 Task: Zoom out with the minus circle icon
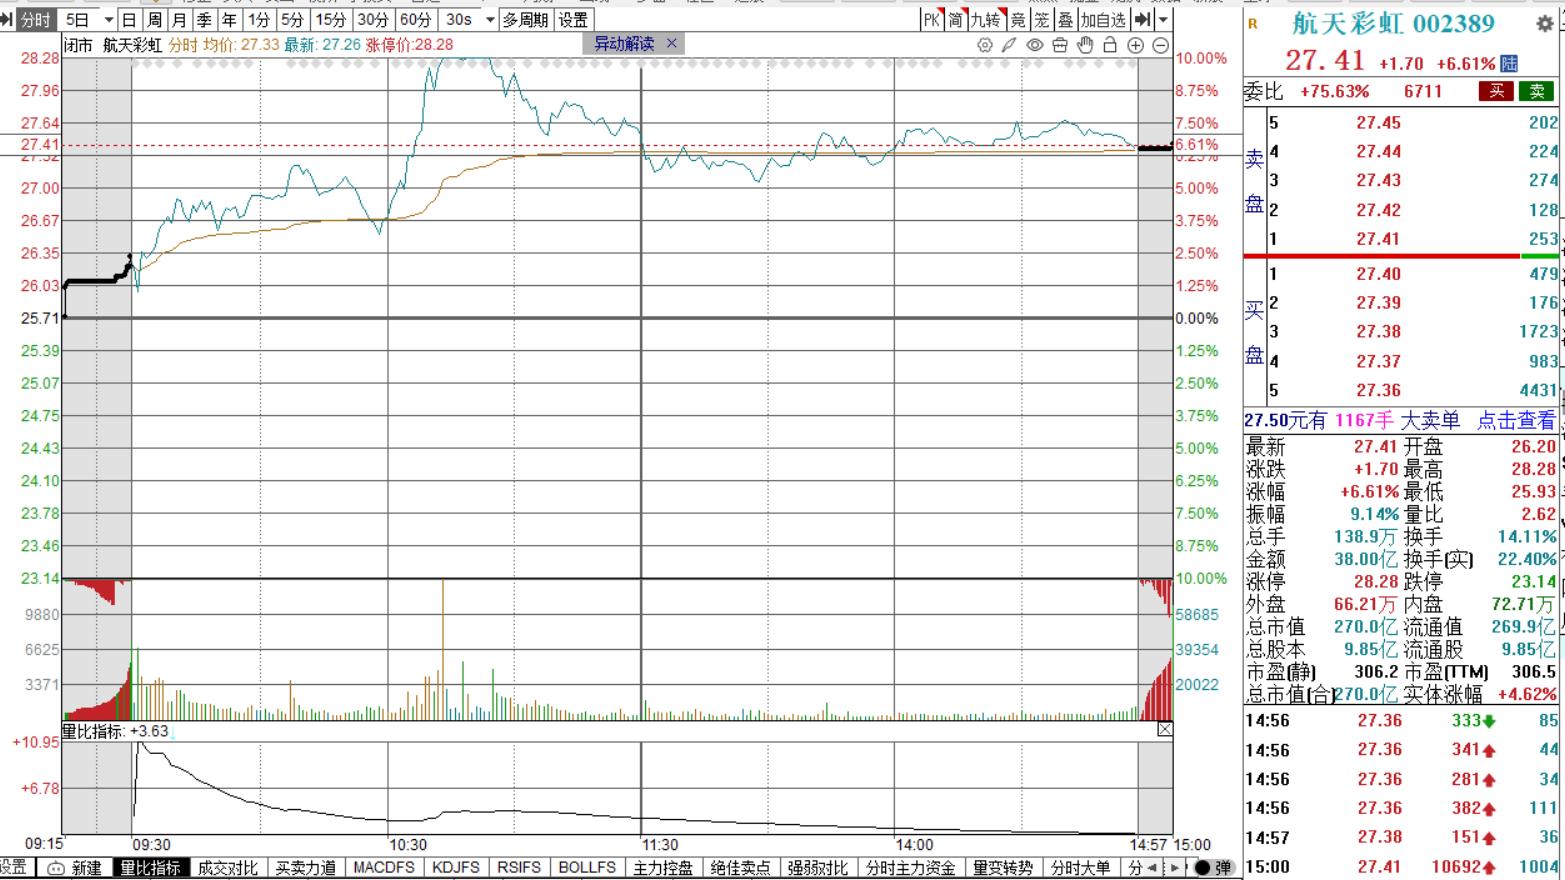(1160, 45)
